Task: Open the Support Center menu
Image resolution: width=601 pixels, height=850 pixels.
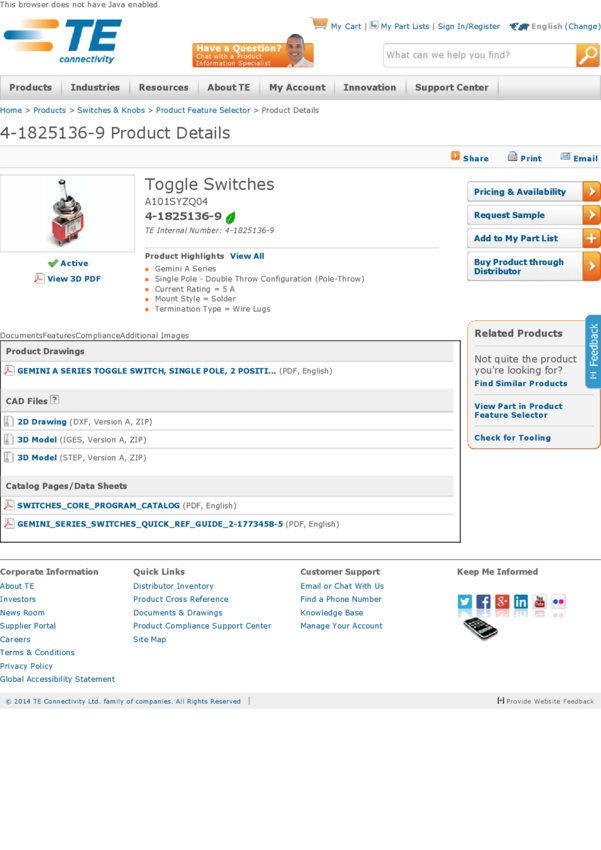Action: (452, 88)
